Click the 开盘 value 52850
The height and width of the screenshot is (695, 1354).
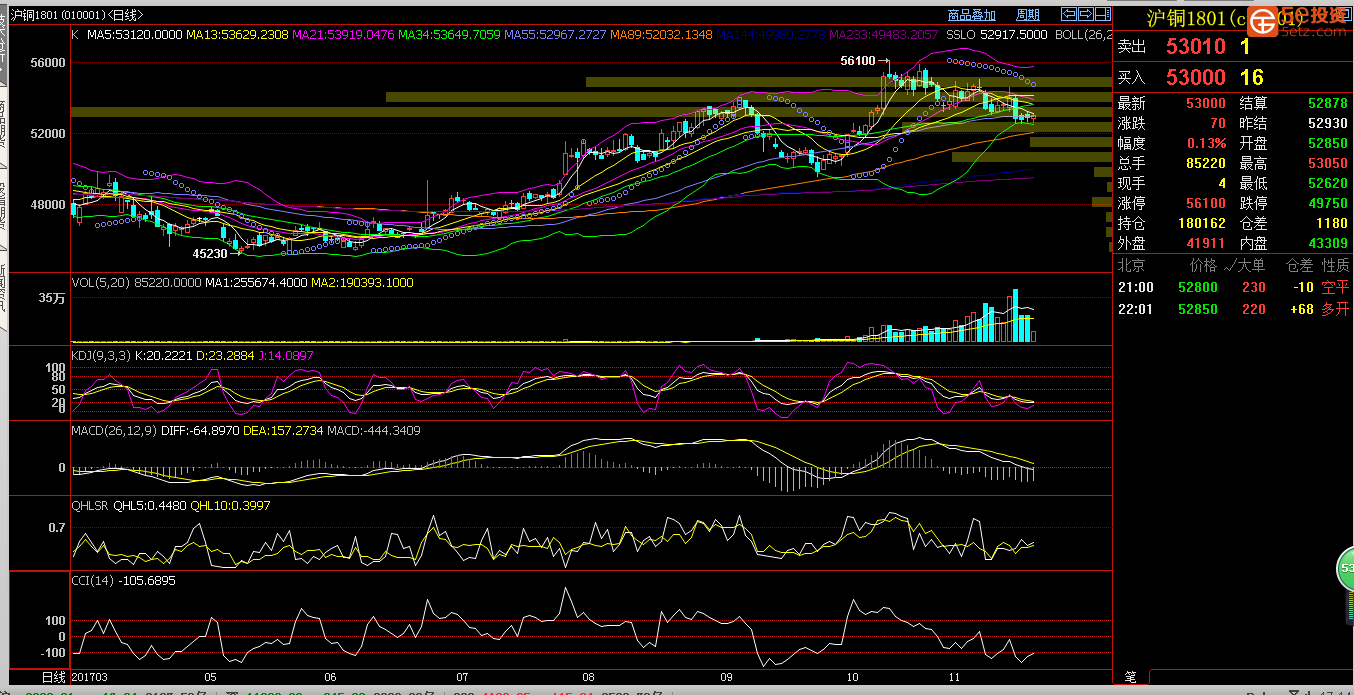tap(1328, 144)
